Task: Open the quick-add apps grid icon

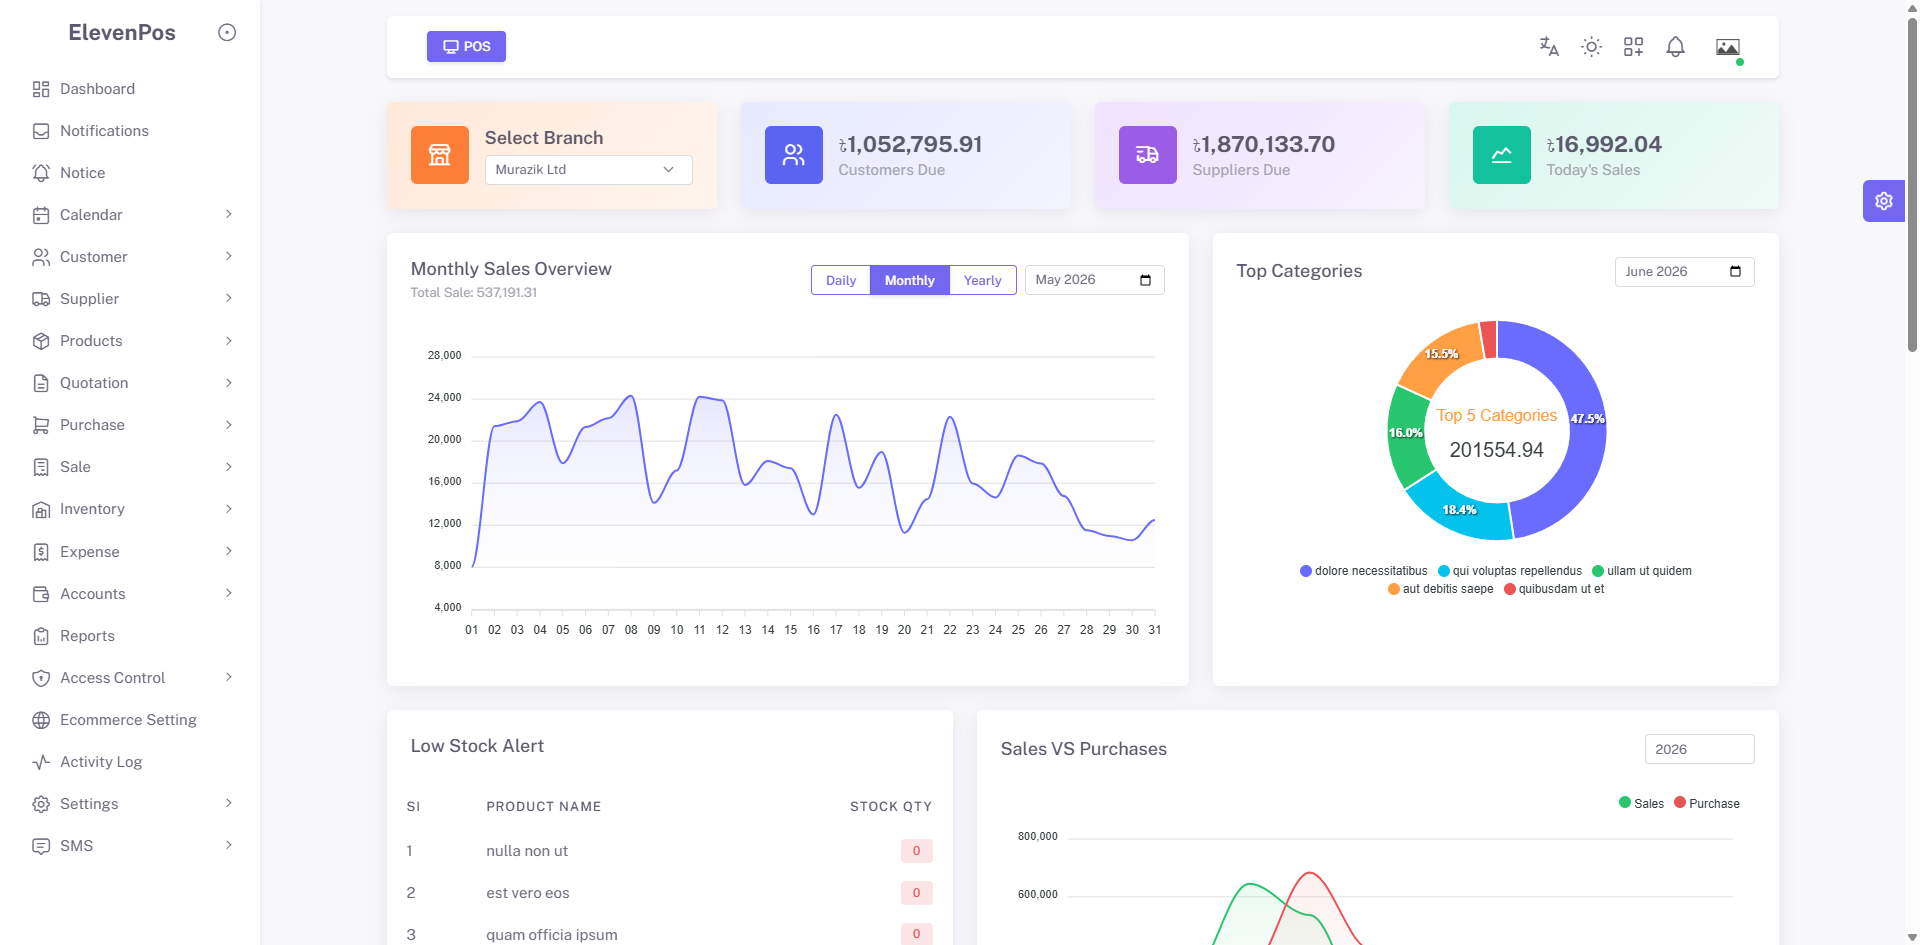Action: coord(1633,47)
